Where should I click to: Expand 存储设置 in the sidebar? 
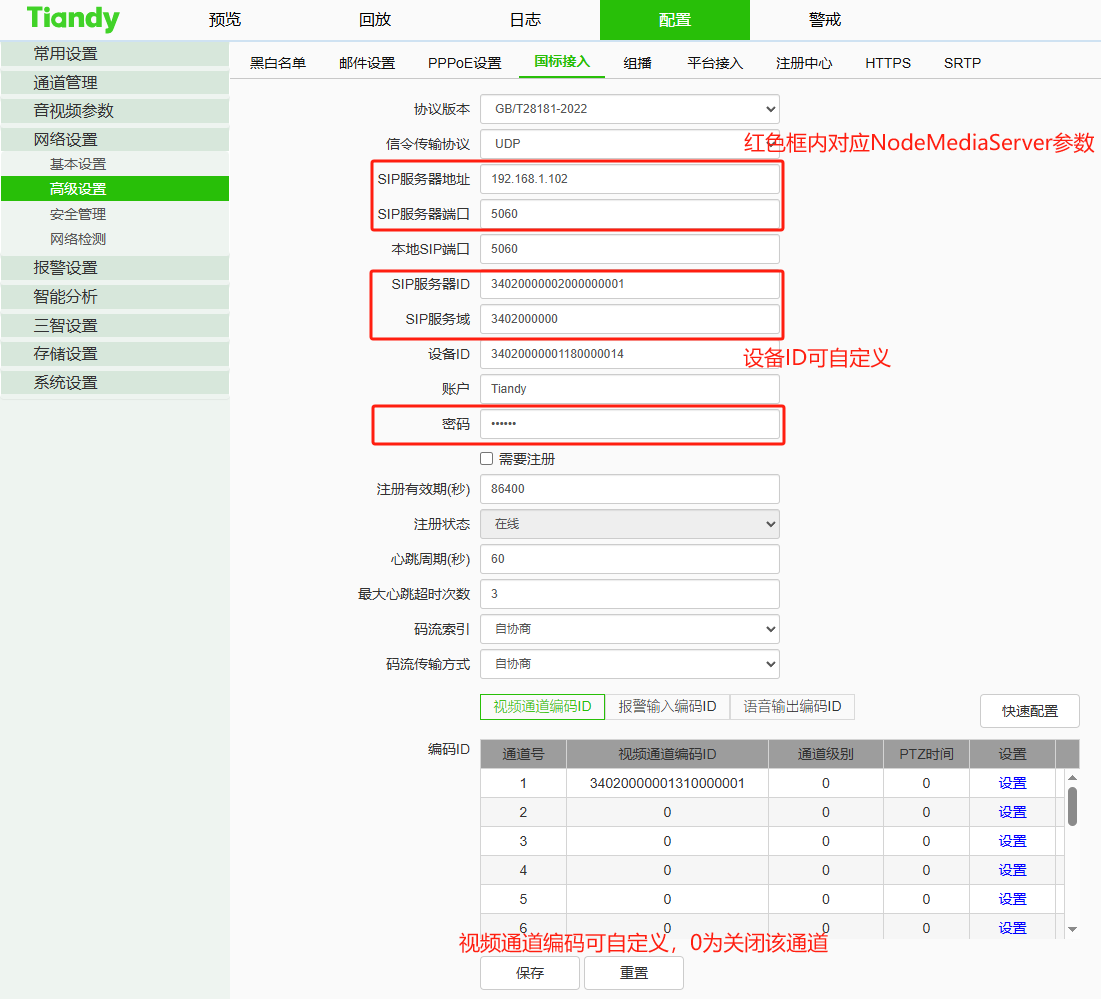coord(115,354)
